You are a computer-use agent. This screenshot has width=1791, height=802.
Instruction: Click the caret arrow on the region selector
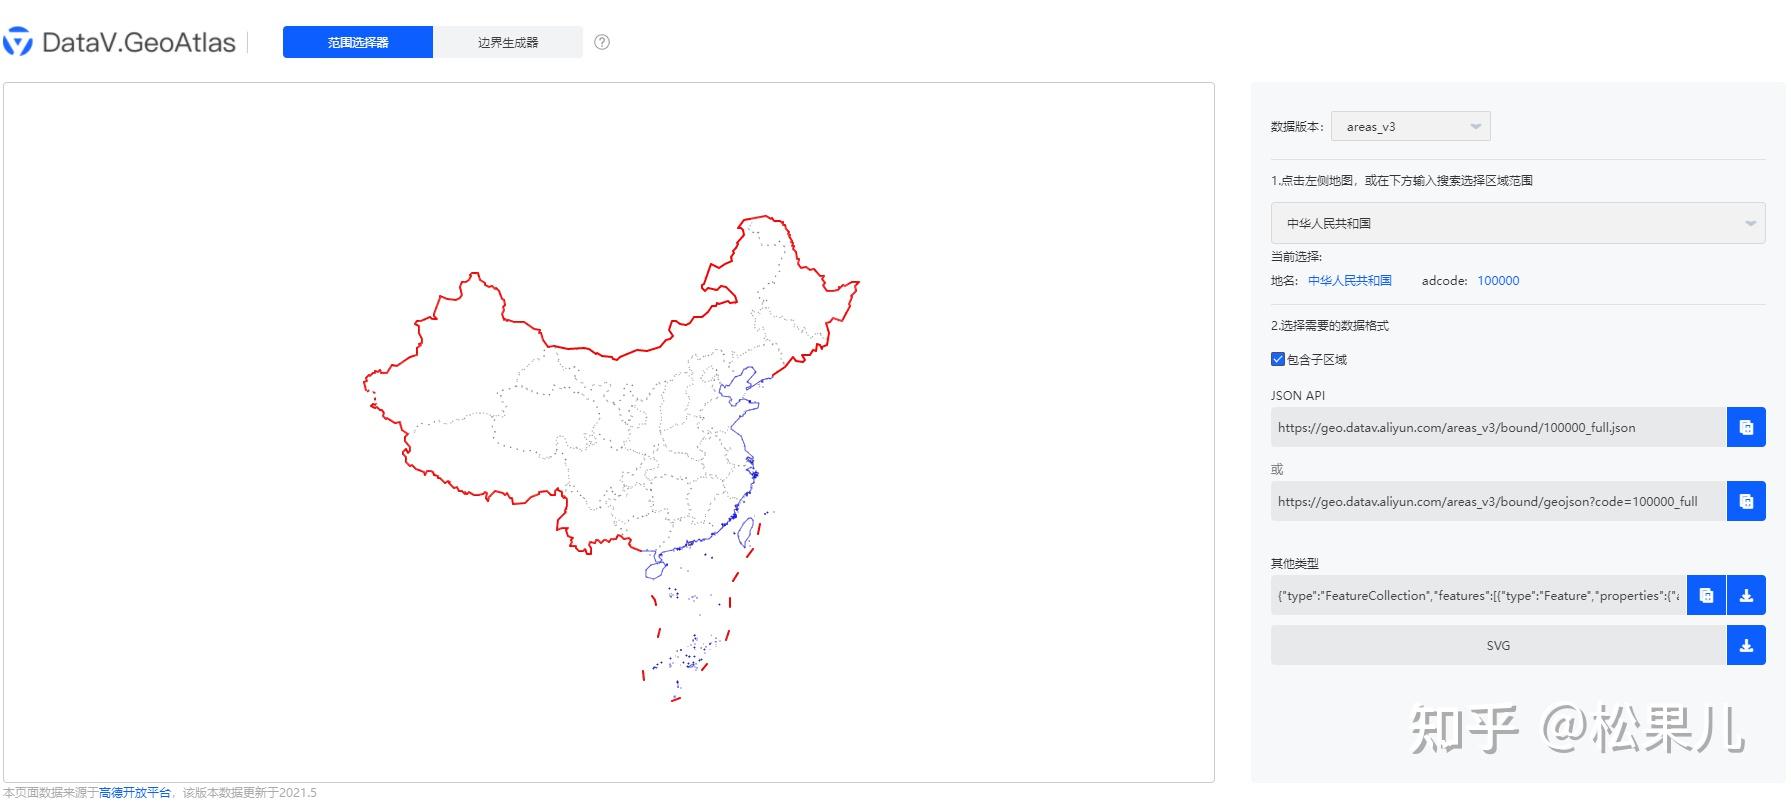1749,223
